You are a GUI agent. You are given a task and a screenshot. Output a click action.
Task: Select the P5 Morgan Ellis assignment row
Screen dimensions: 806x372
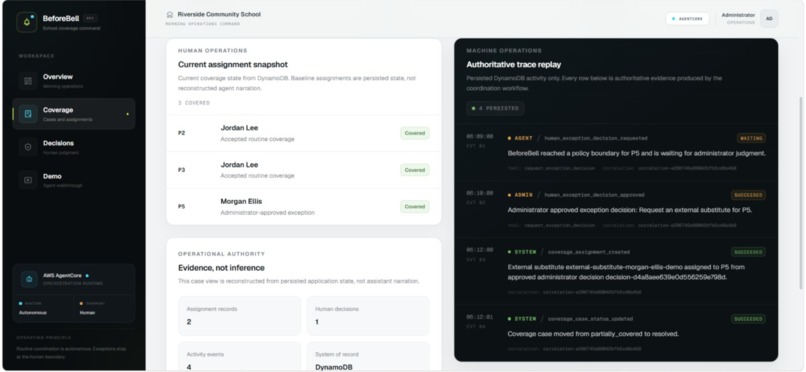pyautogui.click(x=304, y=207)
